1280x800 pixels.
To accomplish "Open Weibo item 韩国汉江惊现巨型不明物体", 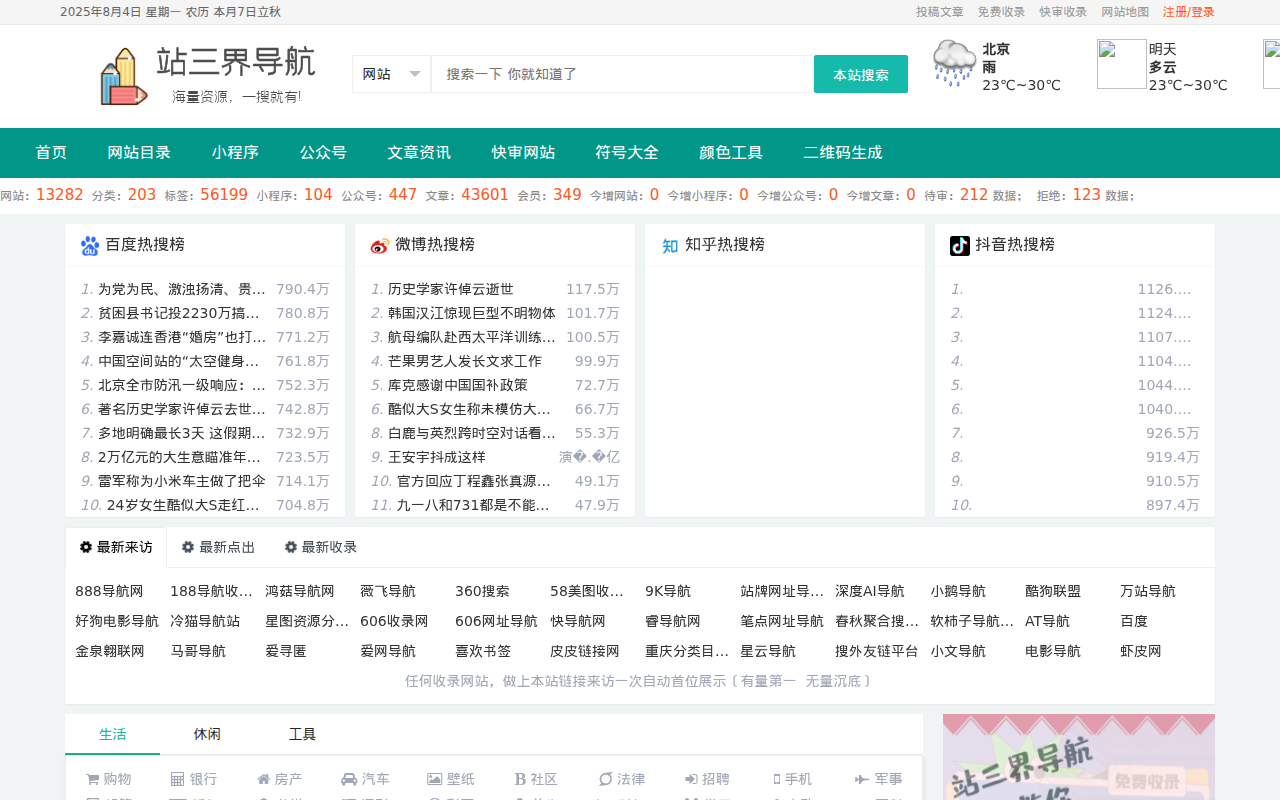I will coord(471,313).
